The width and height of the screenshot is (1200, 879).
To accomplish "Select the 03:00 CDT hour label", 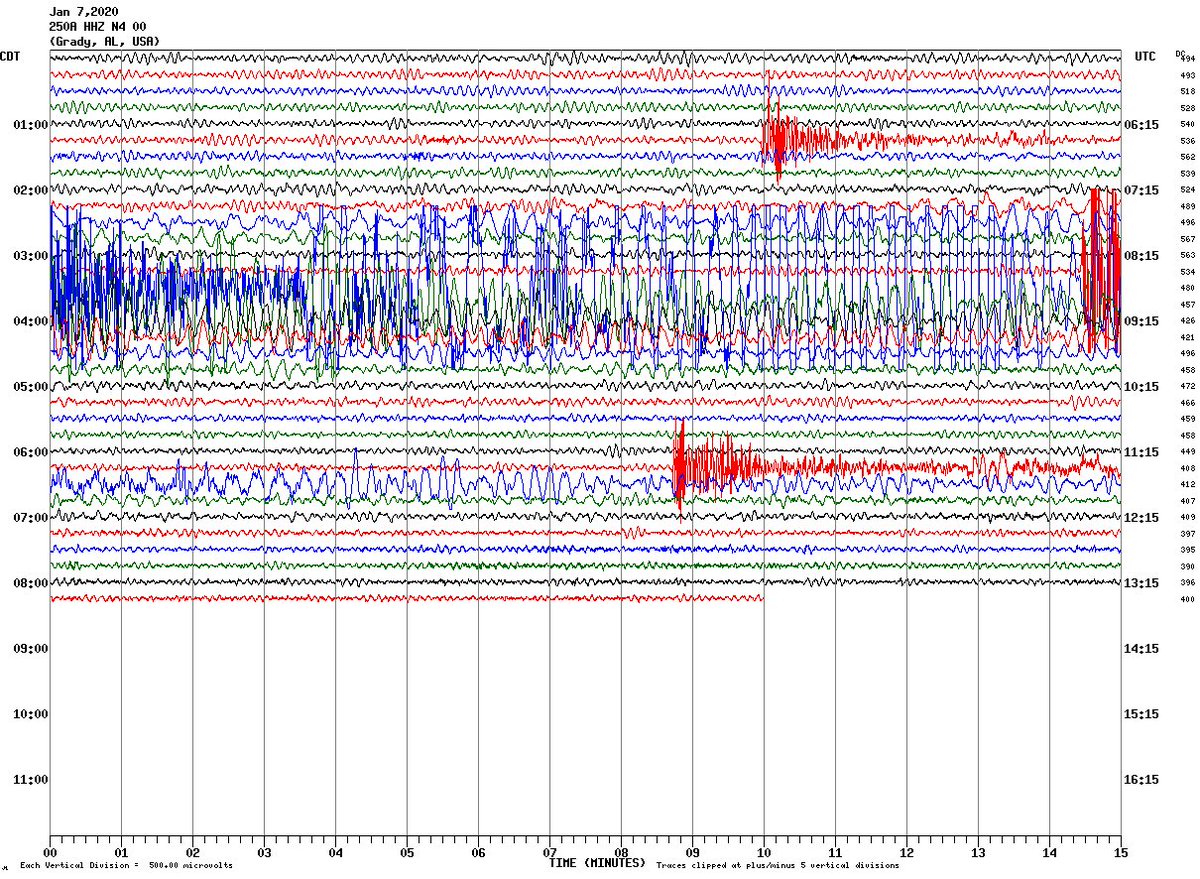I will click(30, 256).
